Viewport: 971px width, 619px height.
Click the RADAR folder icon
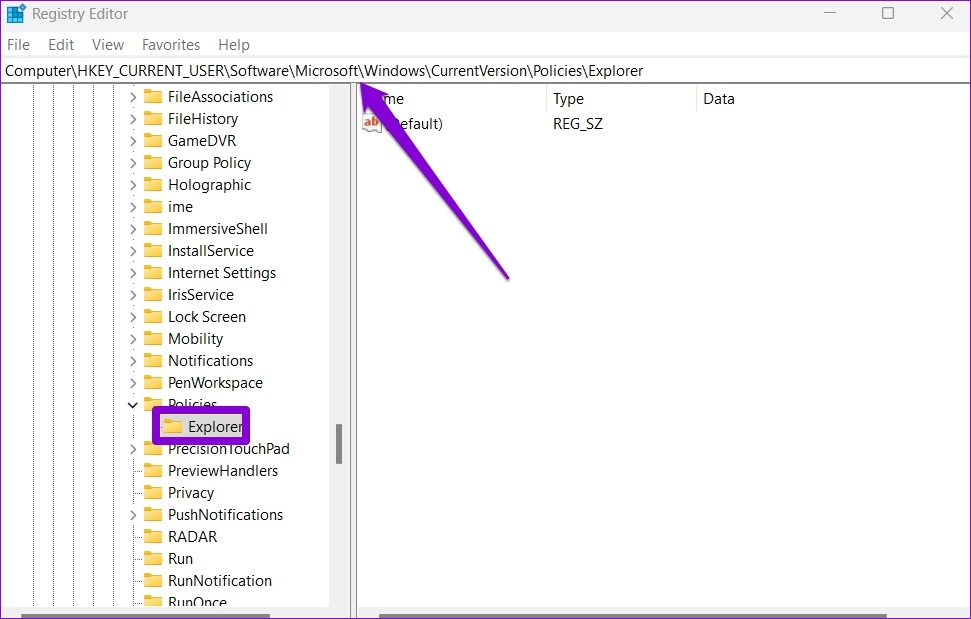click(x=153, y=537)
